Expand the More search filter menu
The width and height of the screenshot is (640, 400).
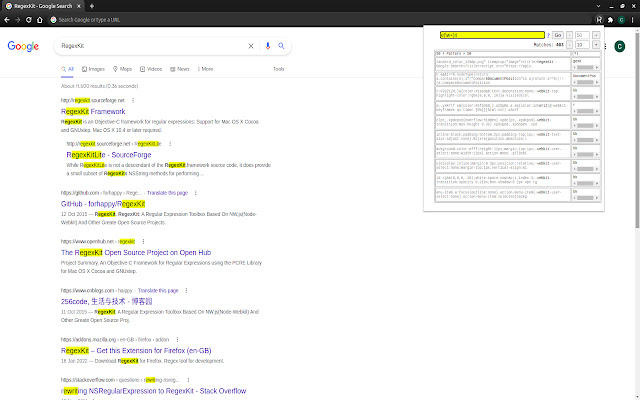(x=205, y=69)
